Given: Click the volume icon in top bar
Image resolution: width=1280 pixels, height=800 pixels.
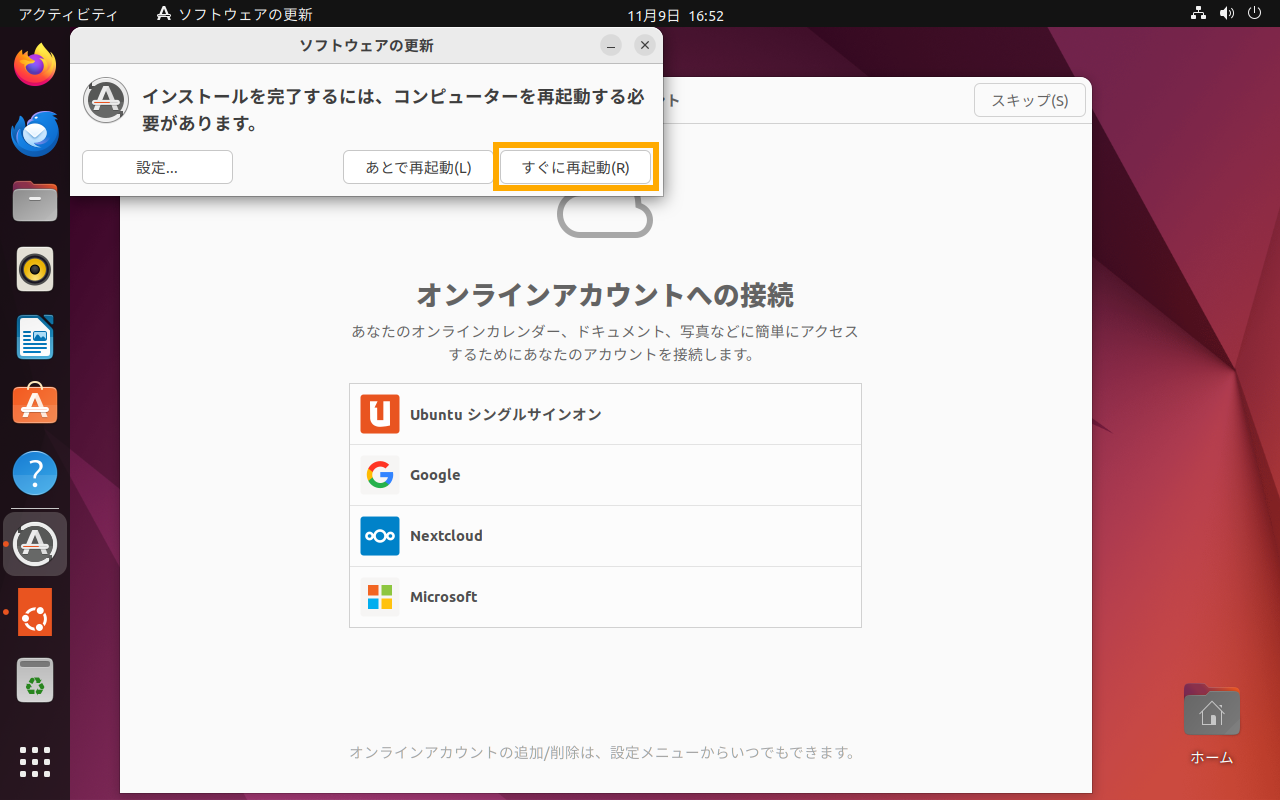Looking at the screenshot, I should (x=1227, y=15).
